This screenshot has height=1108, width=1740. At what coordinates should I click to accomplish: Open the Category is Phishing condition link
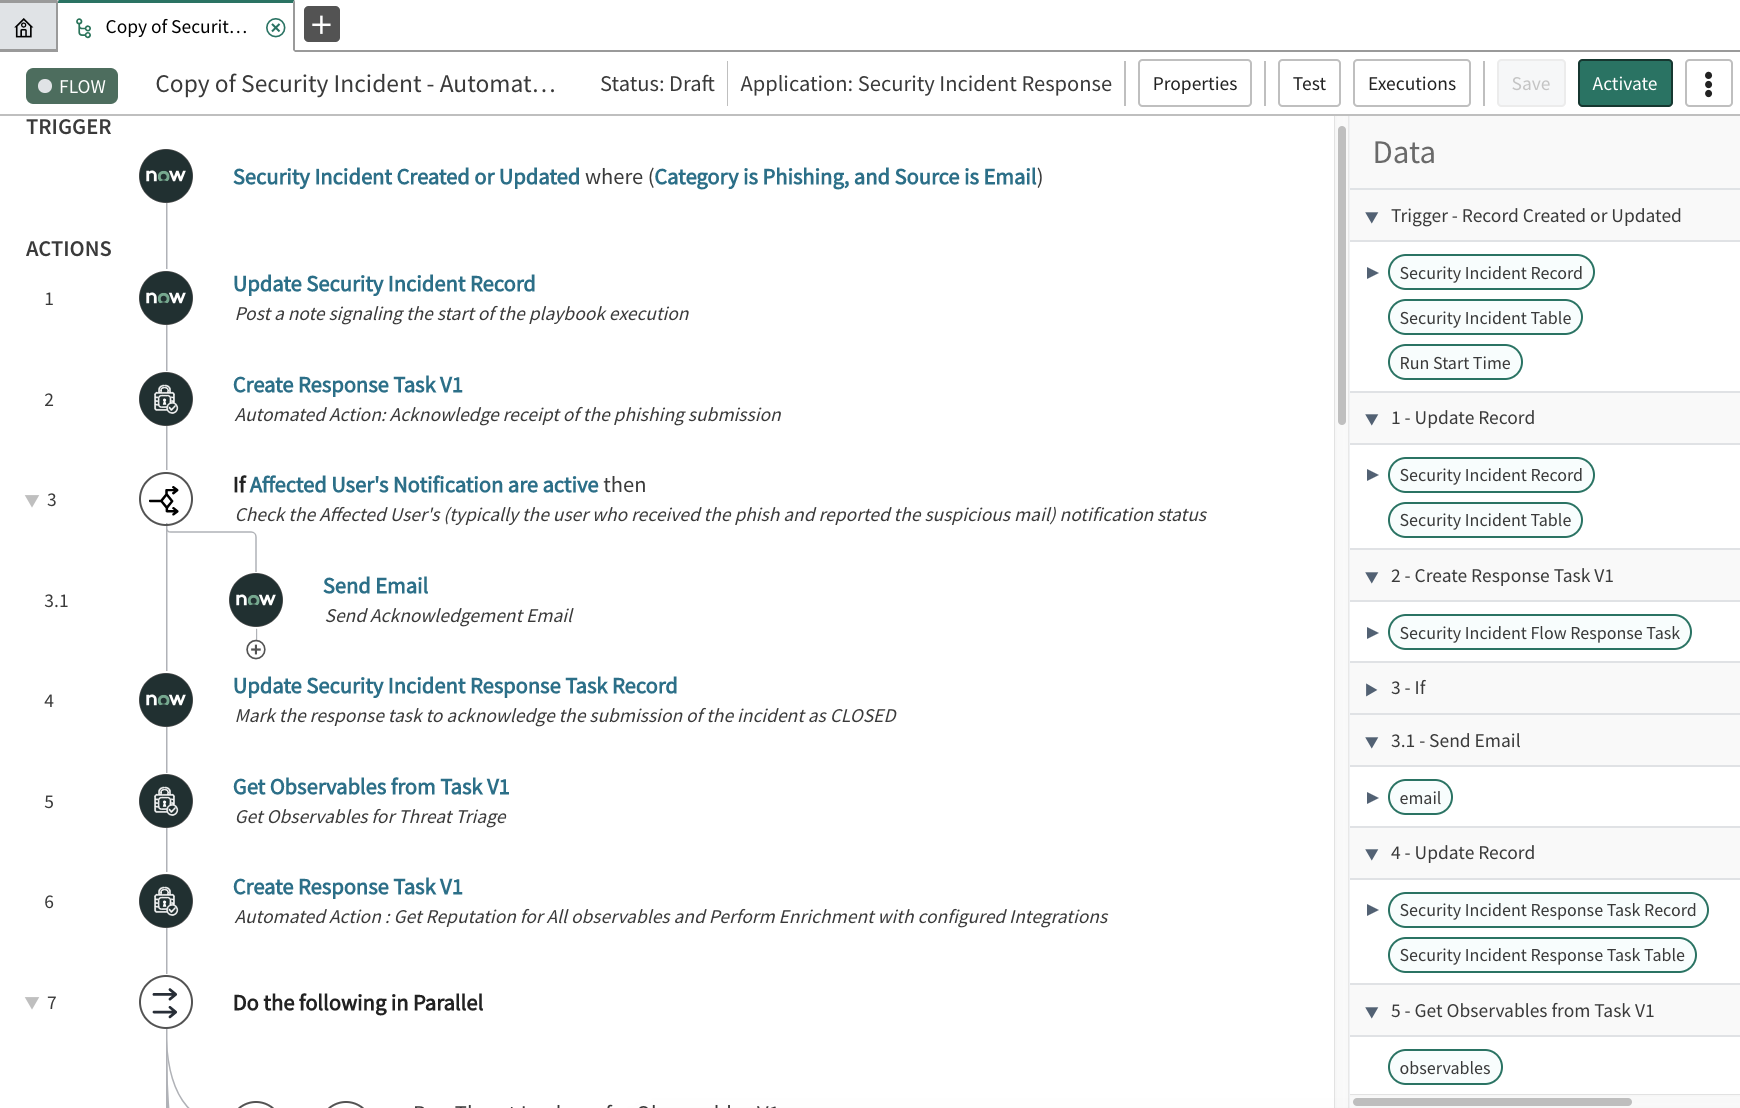tap(845, 177)
